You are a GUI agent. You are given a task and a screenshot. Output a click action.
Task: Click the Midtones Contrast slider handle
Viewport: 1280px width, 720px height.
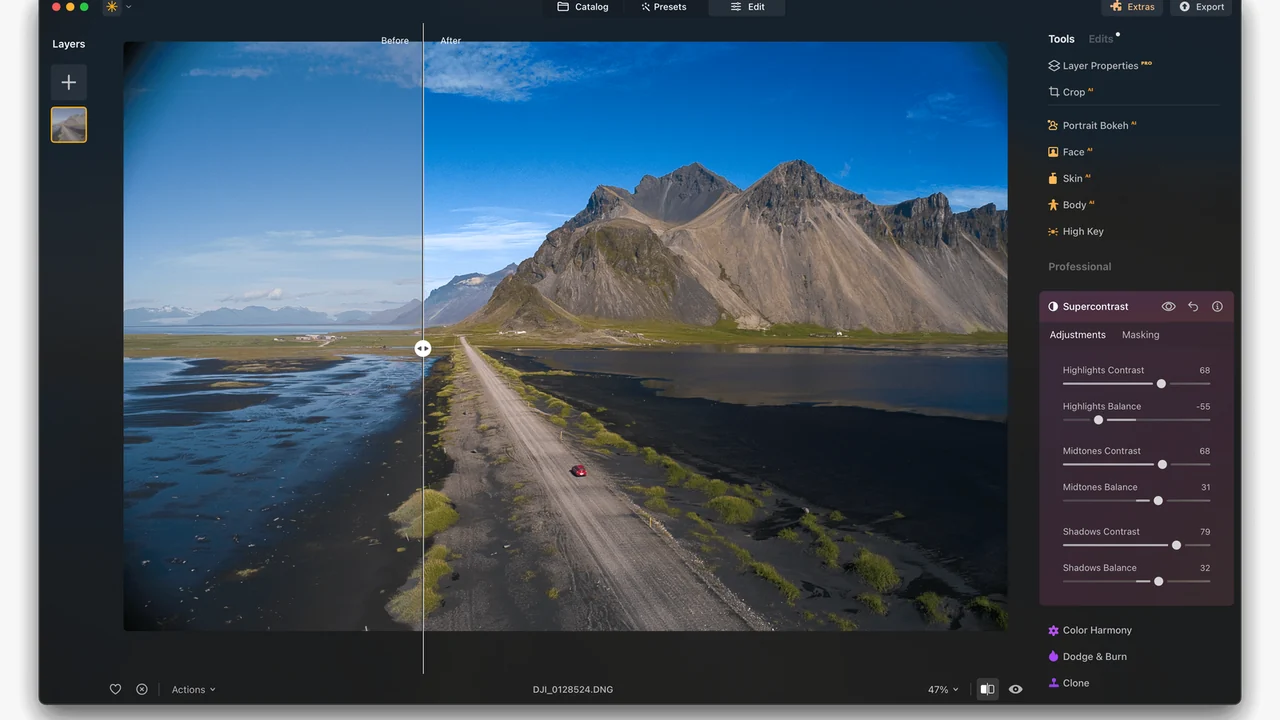(1162, 465)
